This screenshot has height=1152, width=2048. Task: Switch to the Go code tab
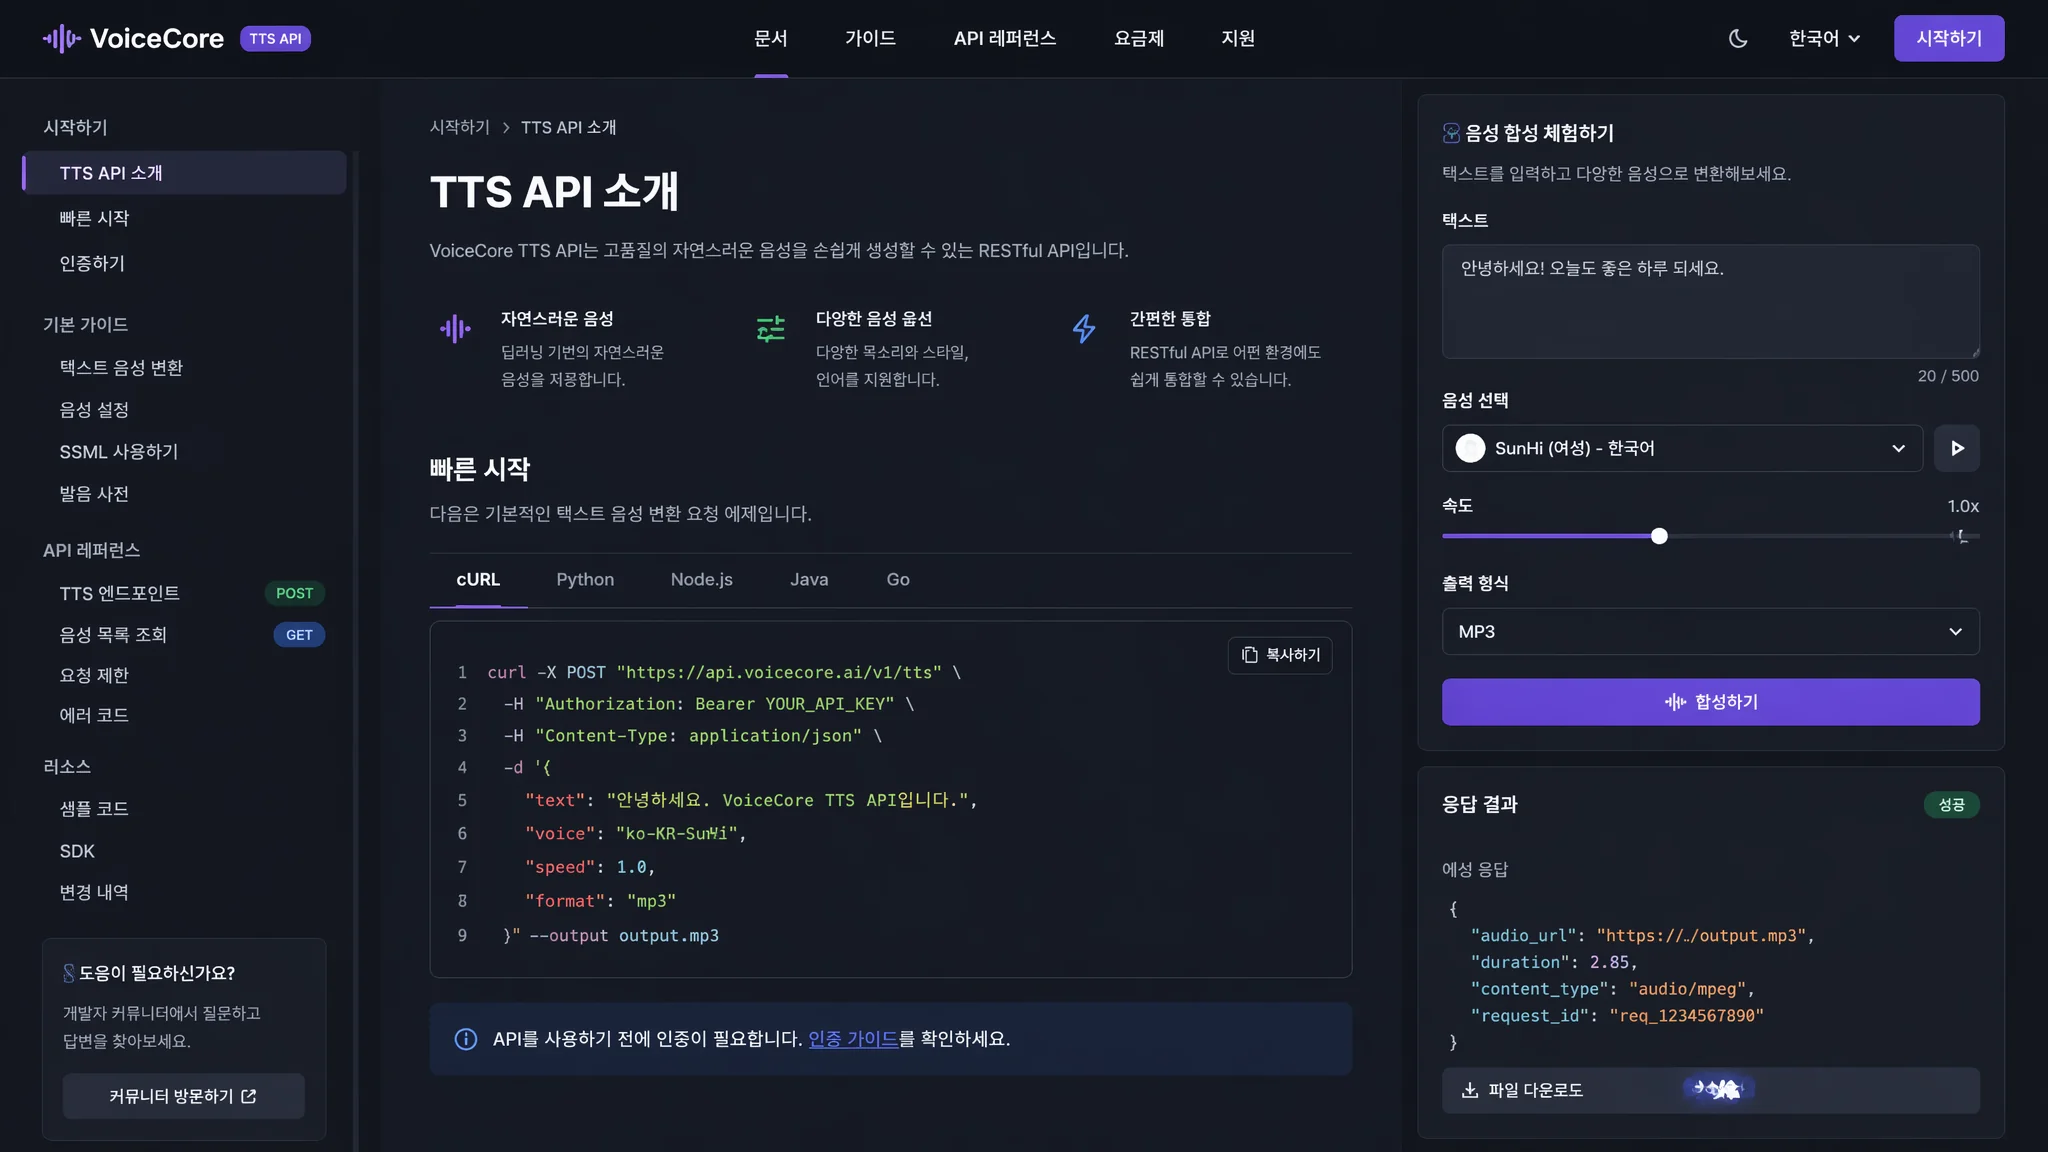tap(897, 579)
